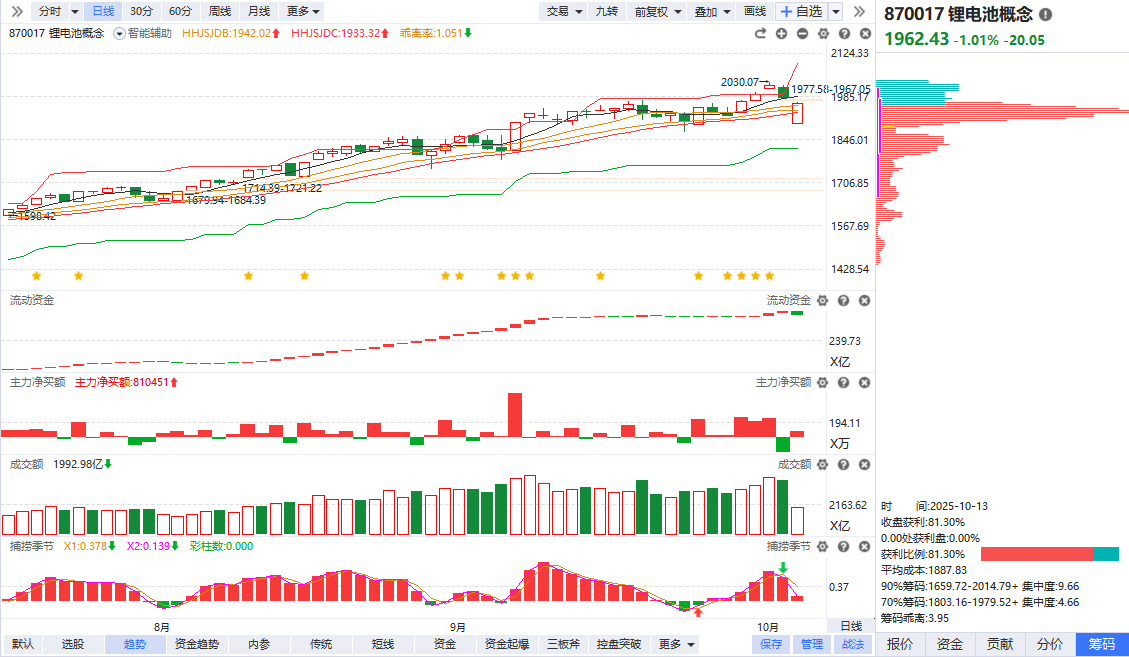Viewport: 1129px width, 657px height.
Task: Toggle the 智能辅助 option
Action: click(143, 33)
